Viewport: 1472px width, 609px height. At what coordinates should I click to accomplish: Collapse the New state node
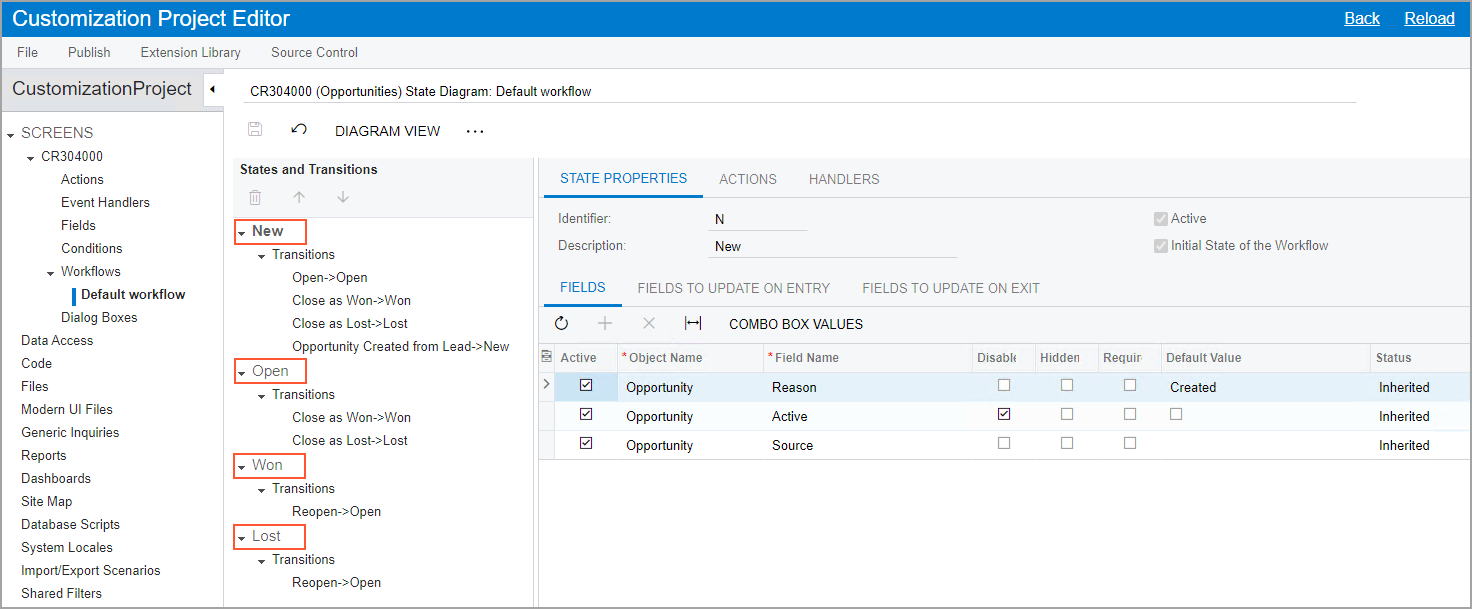(x=242, y=232)
